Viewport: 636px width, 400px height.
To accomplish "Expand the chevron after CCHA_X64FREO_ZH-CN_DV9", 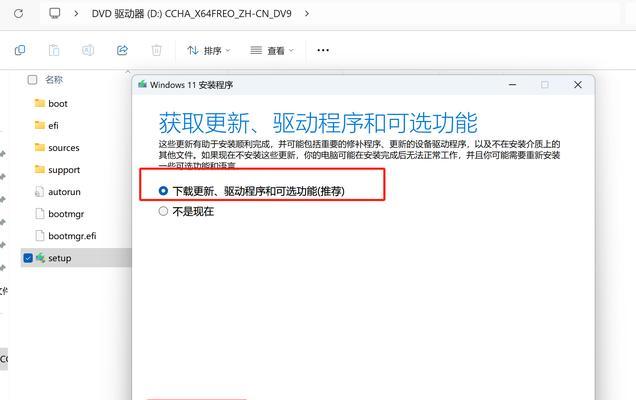I will click(x=307, y=13).
